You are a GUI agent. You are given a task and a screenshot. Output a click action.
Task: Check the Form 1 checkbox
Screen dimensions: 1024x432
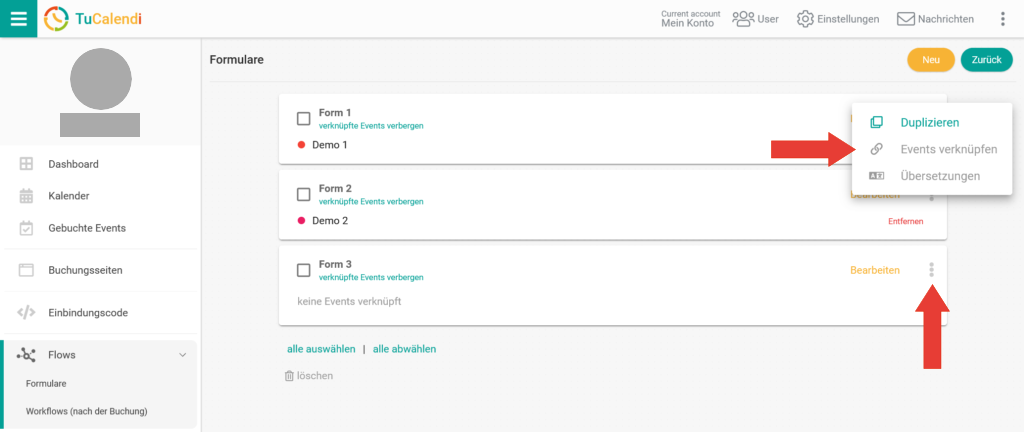pyautogui.click(x=304, y=118)
